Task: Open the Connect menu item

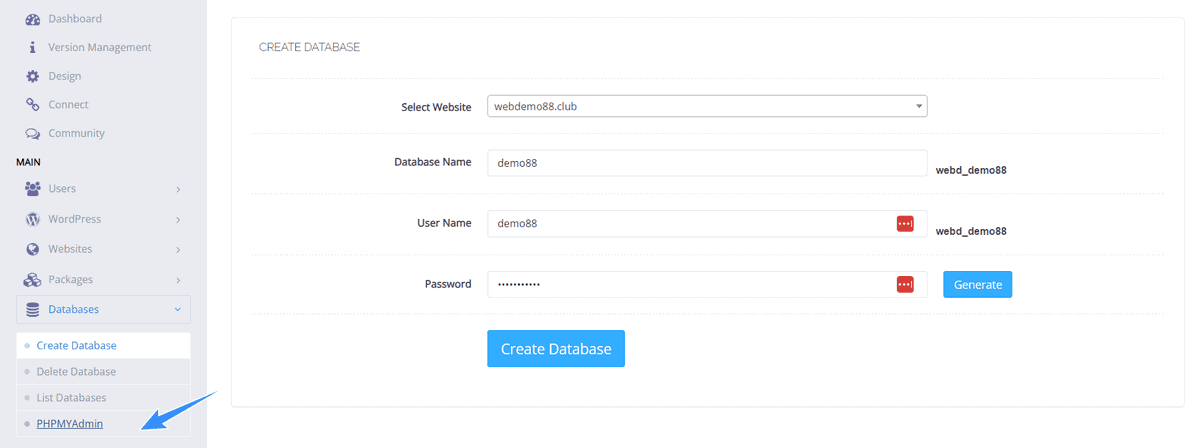Action: tap(68, 104)
